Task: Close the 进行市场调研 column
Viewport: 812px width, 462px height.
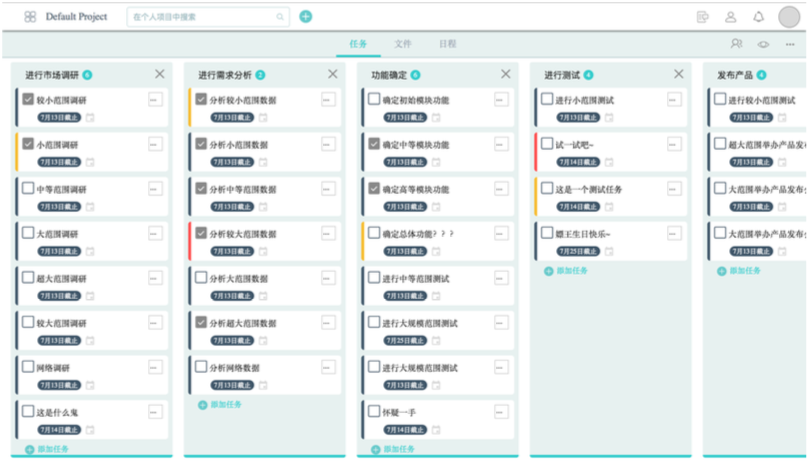Action: (x=160, y=74)
